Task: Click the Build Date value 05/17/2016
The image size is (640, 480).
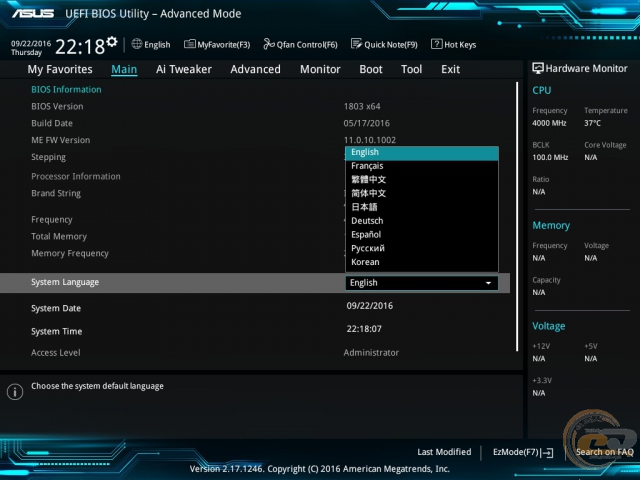Action: click(367, 123)
